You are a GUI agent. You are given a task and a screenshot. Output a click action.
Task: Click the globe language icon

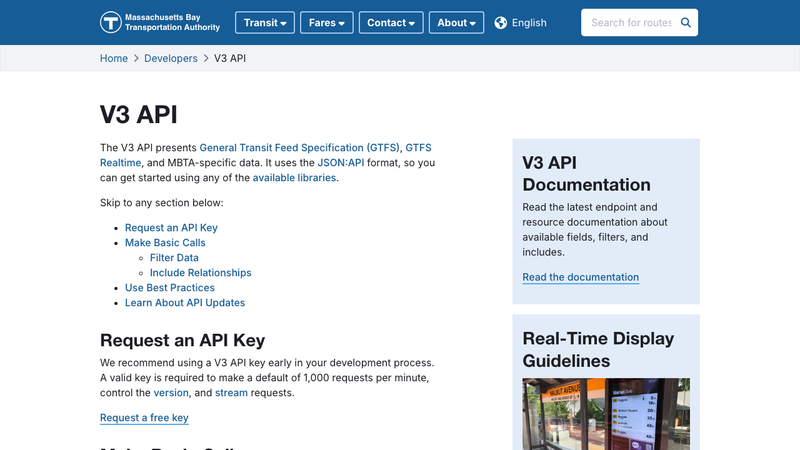(501, 22)
